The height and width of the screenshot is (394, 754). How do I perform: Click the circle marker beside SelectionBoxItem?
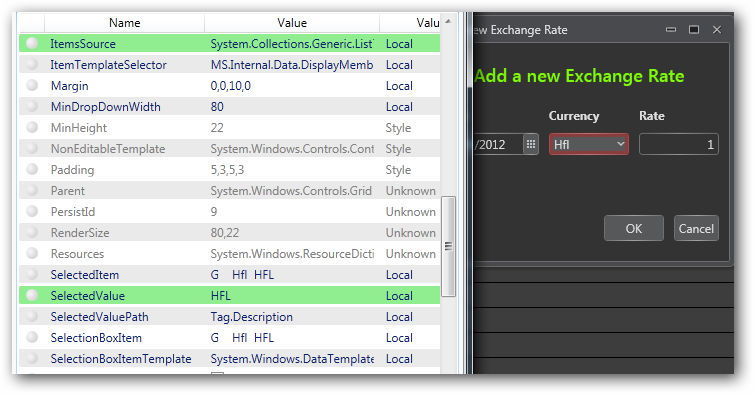pos(32,337)
